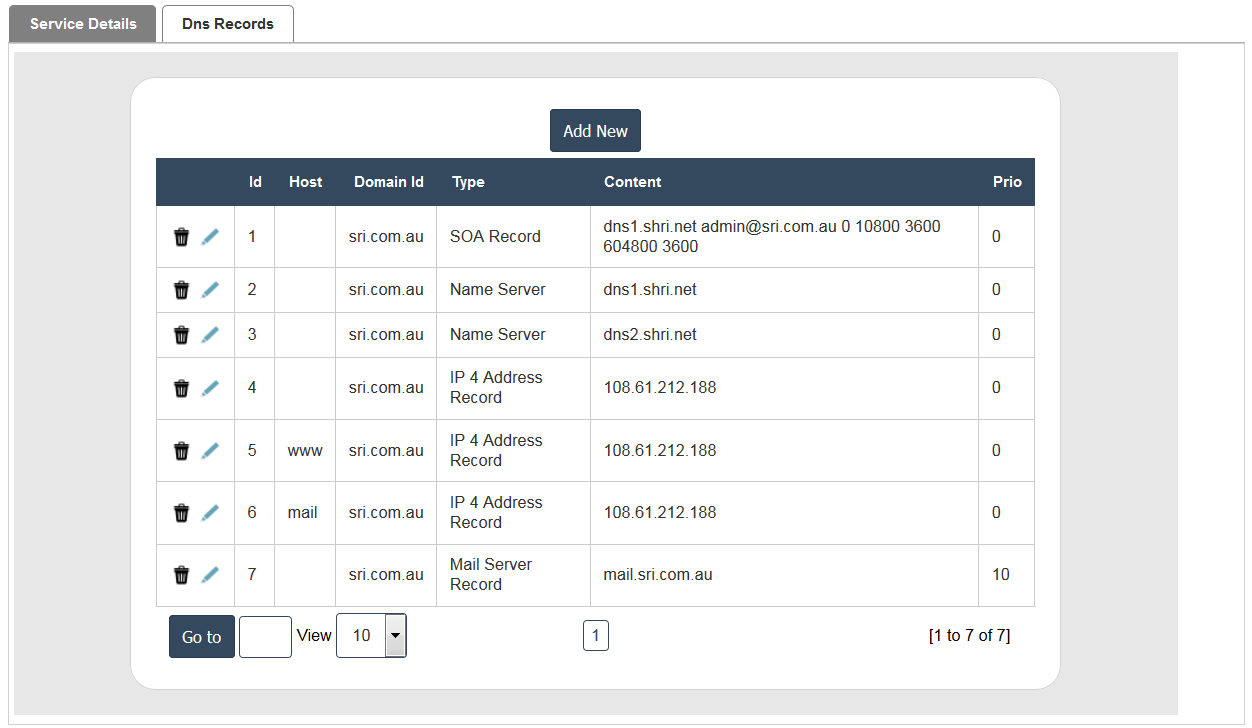Edit the dns1.shri.net Name Server record

(x=210, y=290)
